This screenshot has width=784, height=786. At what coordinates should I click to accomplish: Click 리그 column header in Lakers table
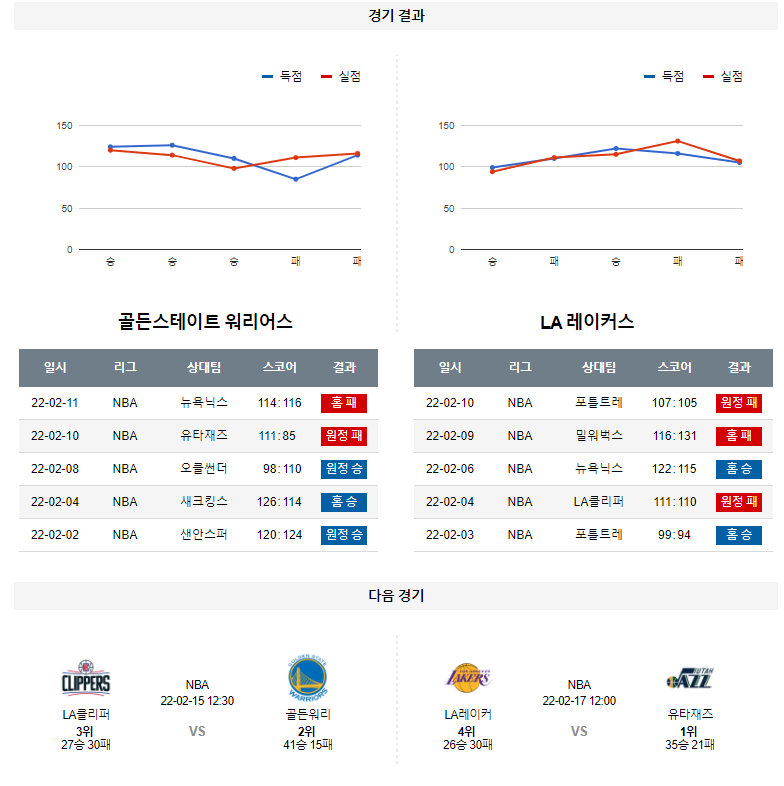point(520,367)
